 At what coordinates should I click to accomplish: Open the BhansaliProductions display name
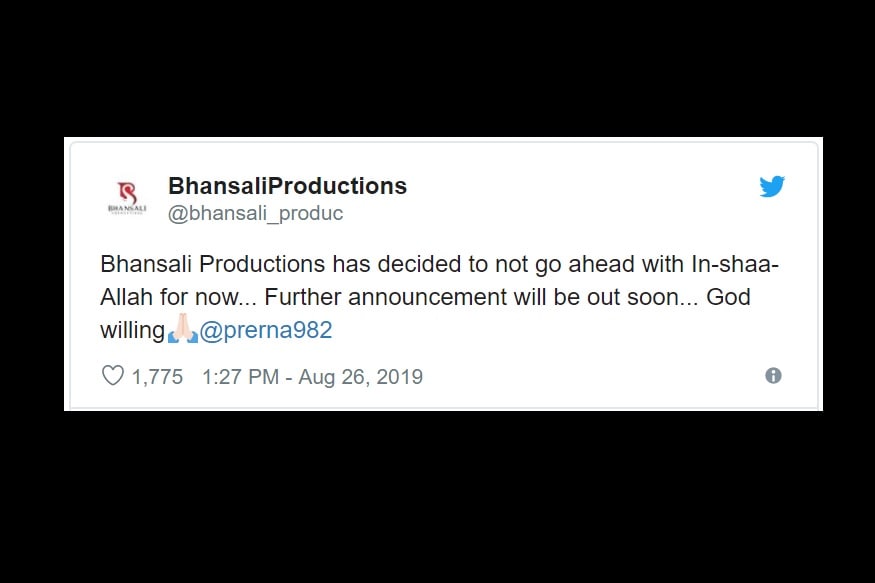click(x=287, y=186)
